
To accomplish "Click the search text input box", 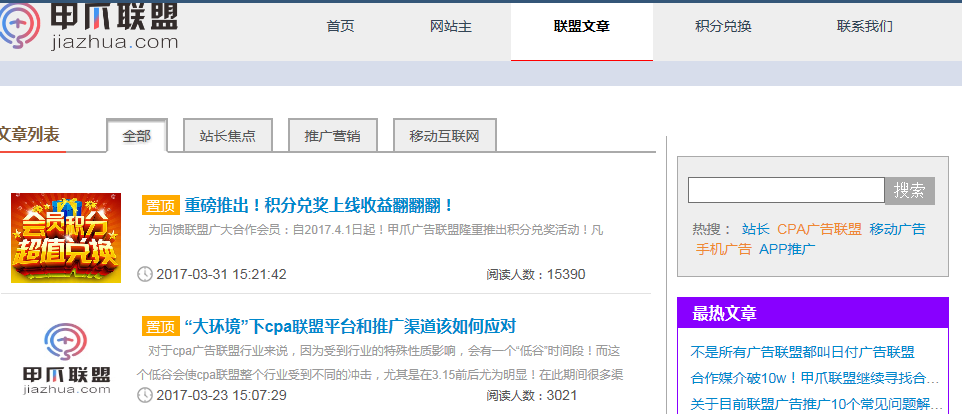I will [786, 190].
